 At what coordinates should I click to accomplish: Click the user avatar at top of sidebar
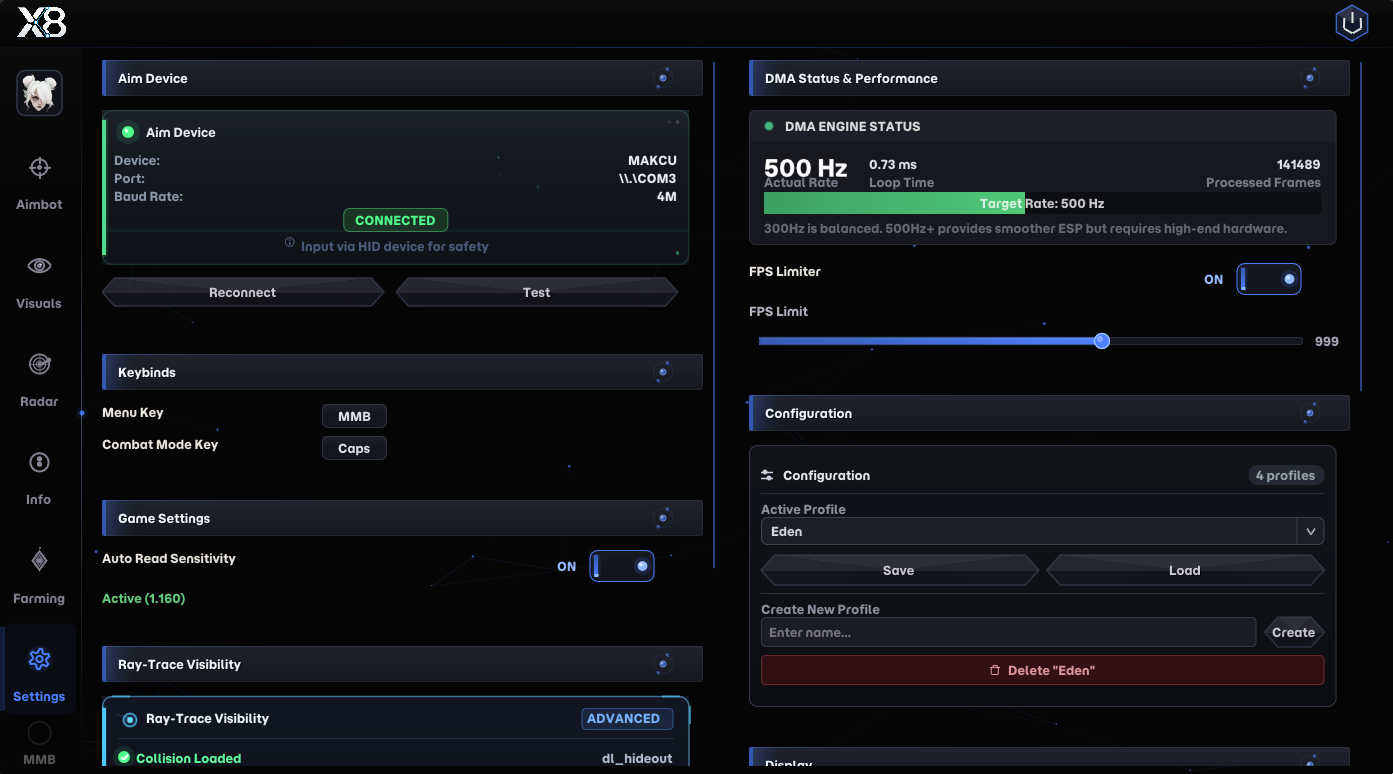39,93
